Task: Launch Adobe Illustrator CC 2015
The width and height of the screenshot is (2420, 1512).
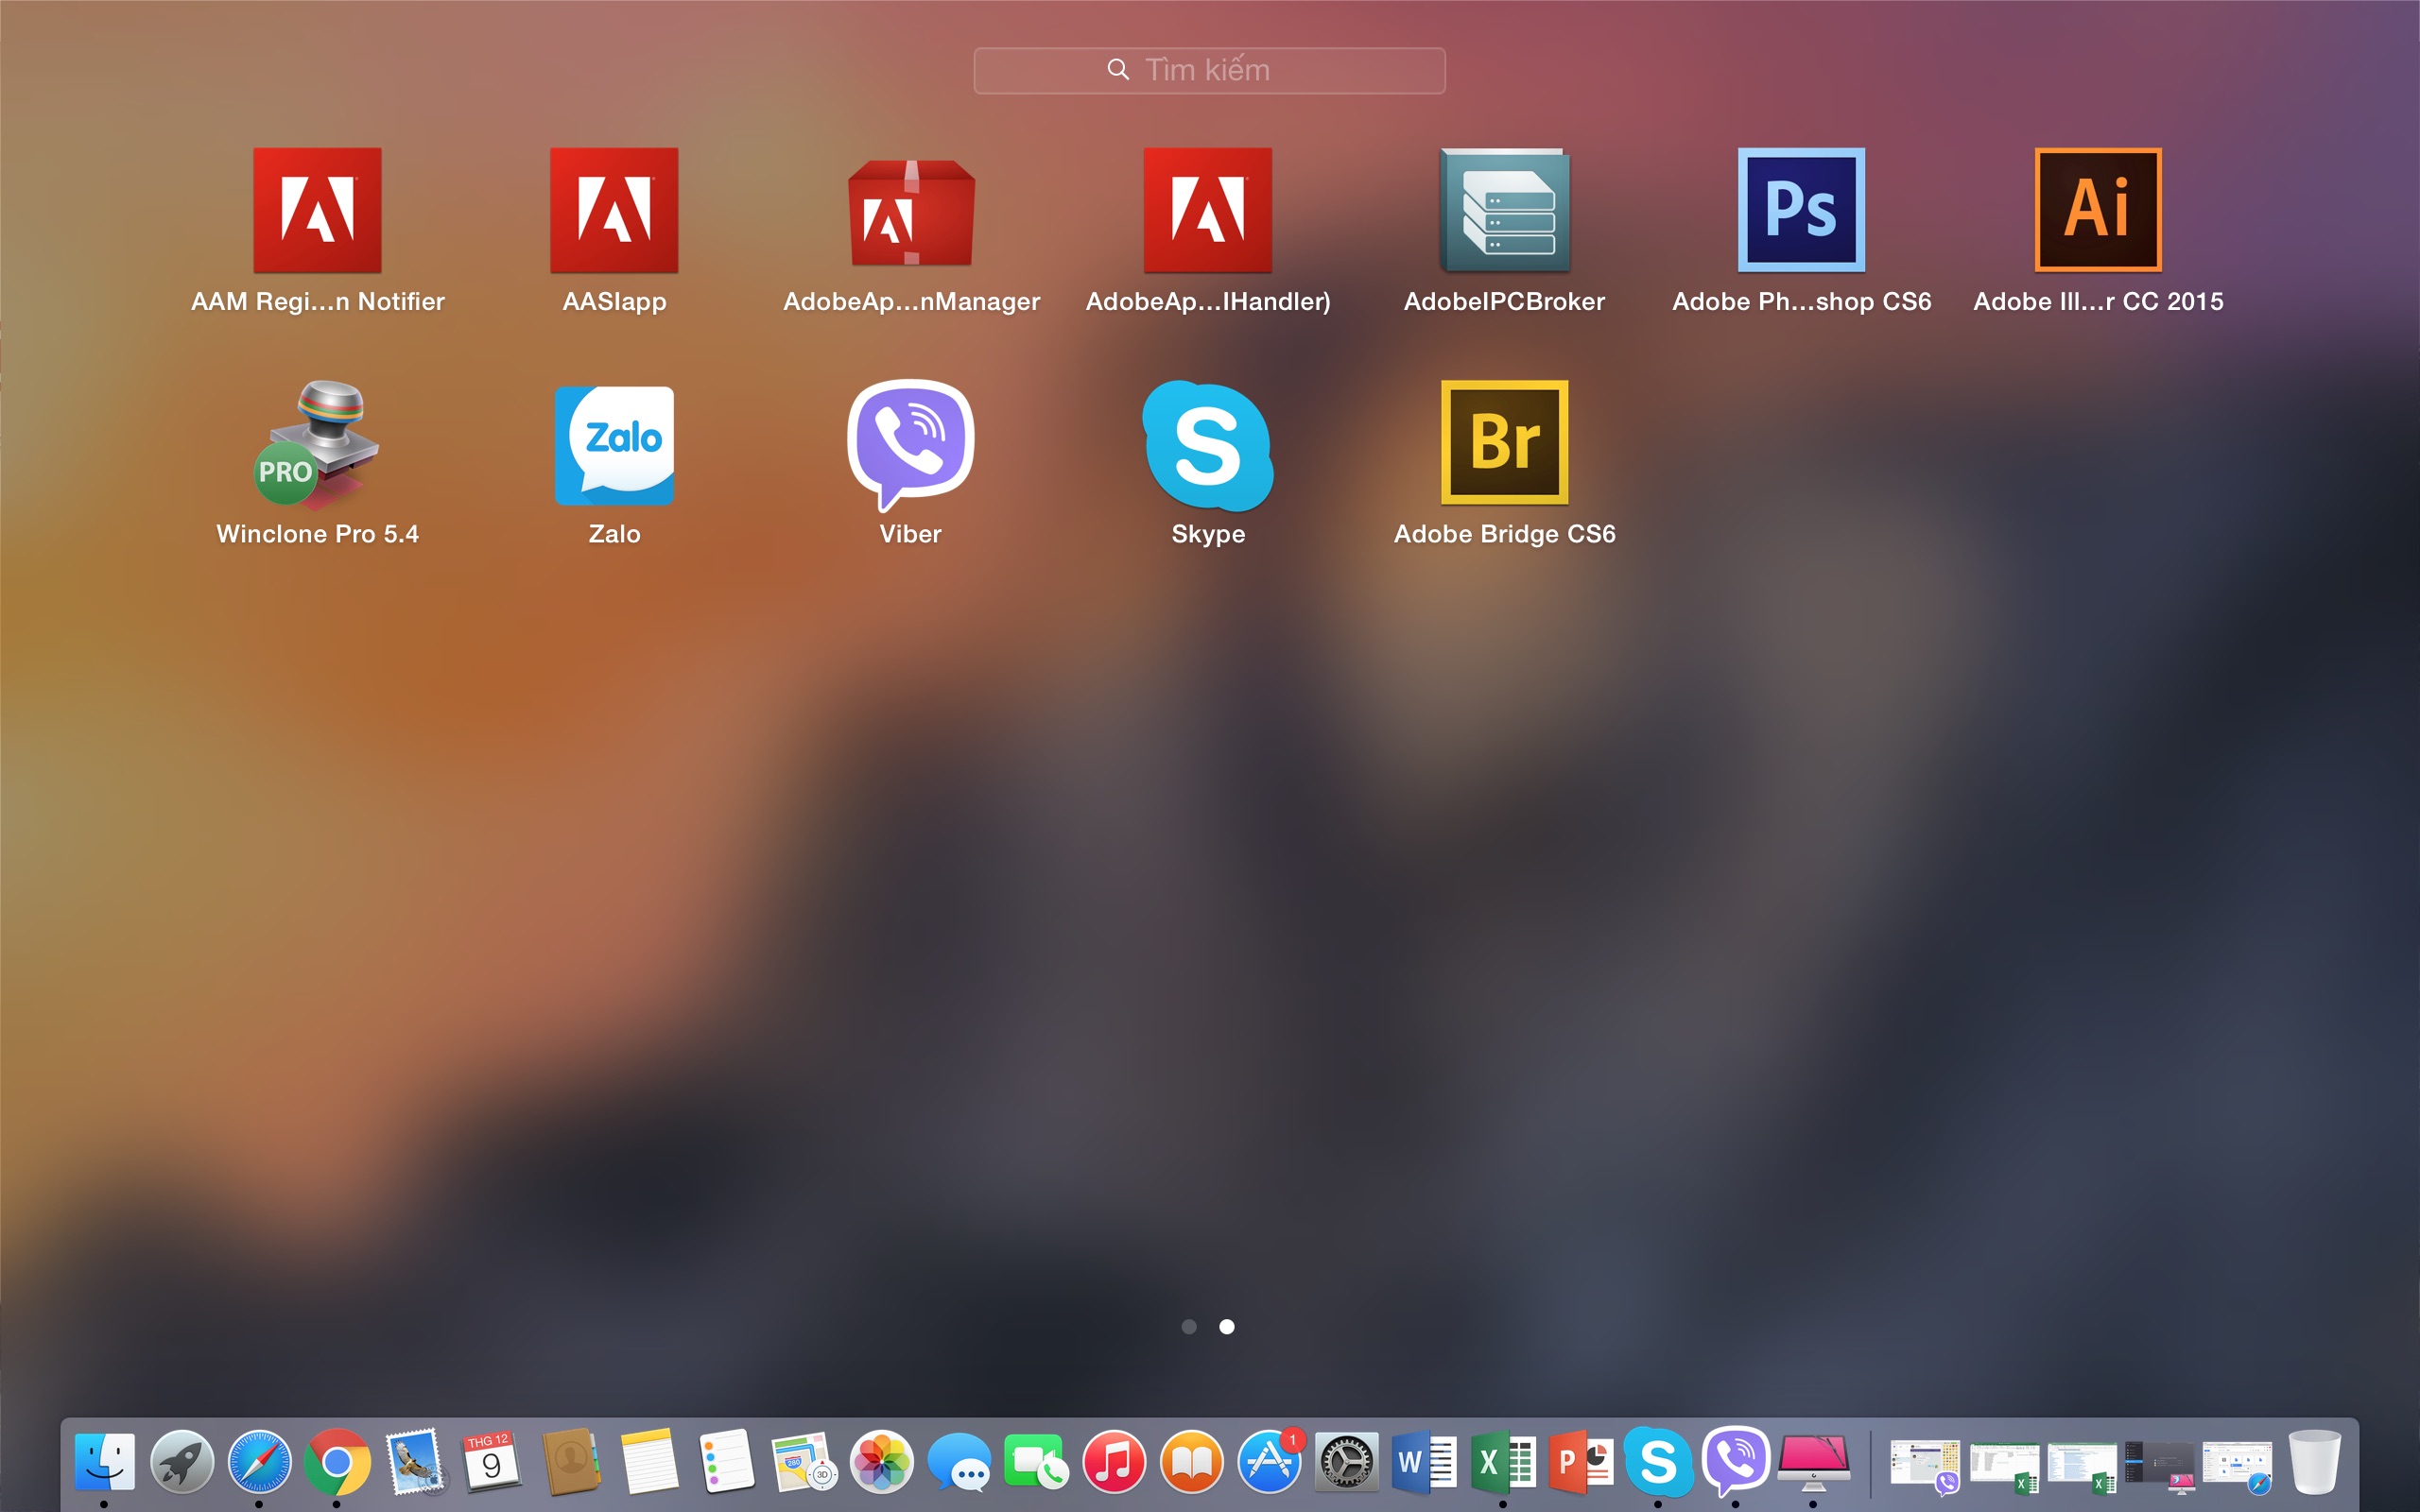Action: 2098,211
